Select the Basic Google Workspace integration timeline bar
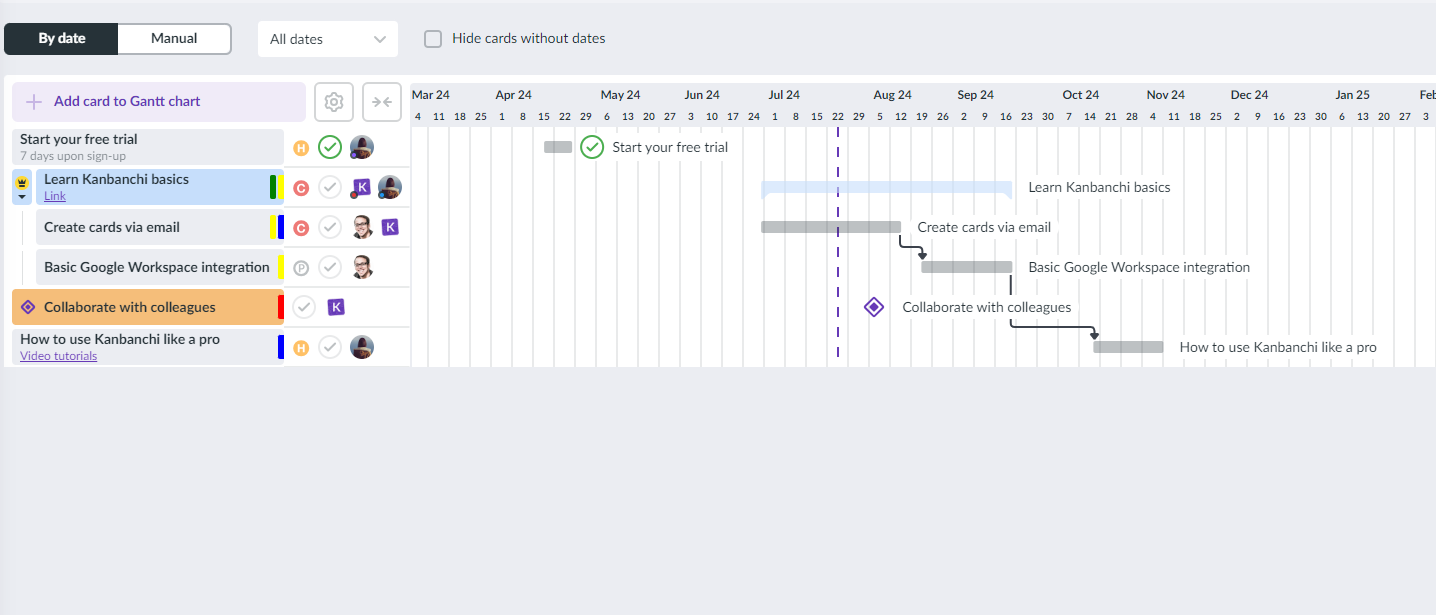The height and width of the screenshot is (615, 1436). [x=967, y=267]
